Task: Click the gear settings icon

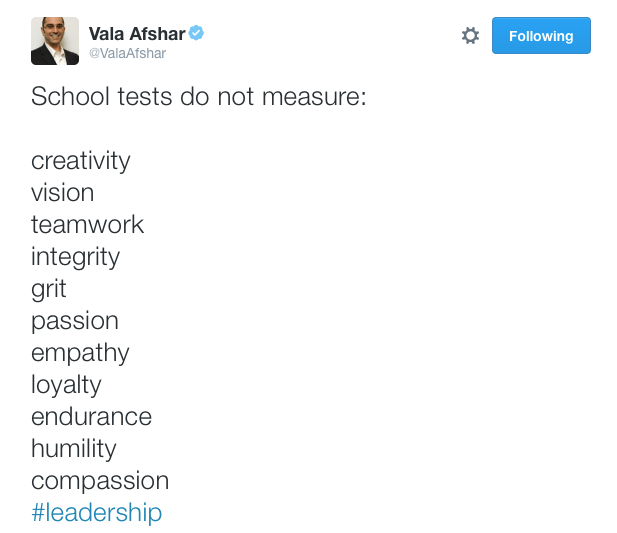Action: point(470,36)
